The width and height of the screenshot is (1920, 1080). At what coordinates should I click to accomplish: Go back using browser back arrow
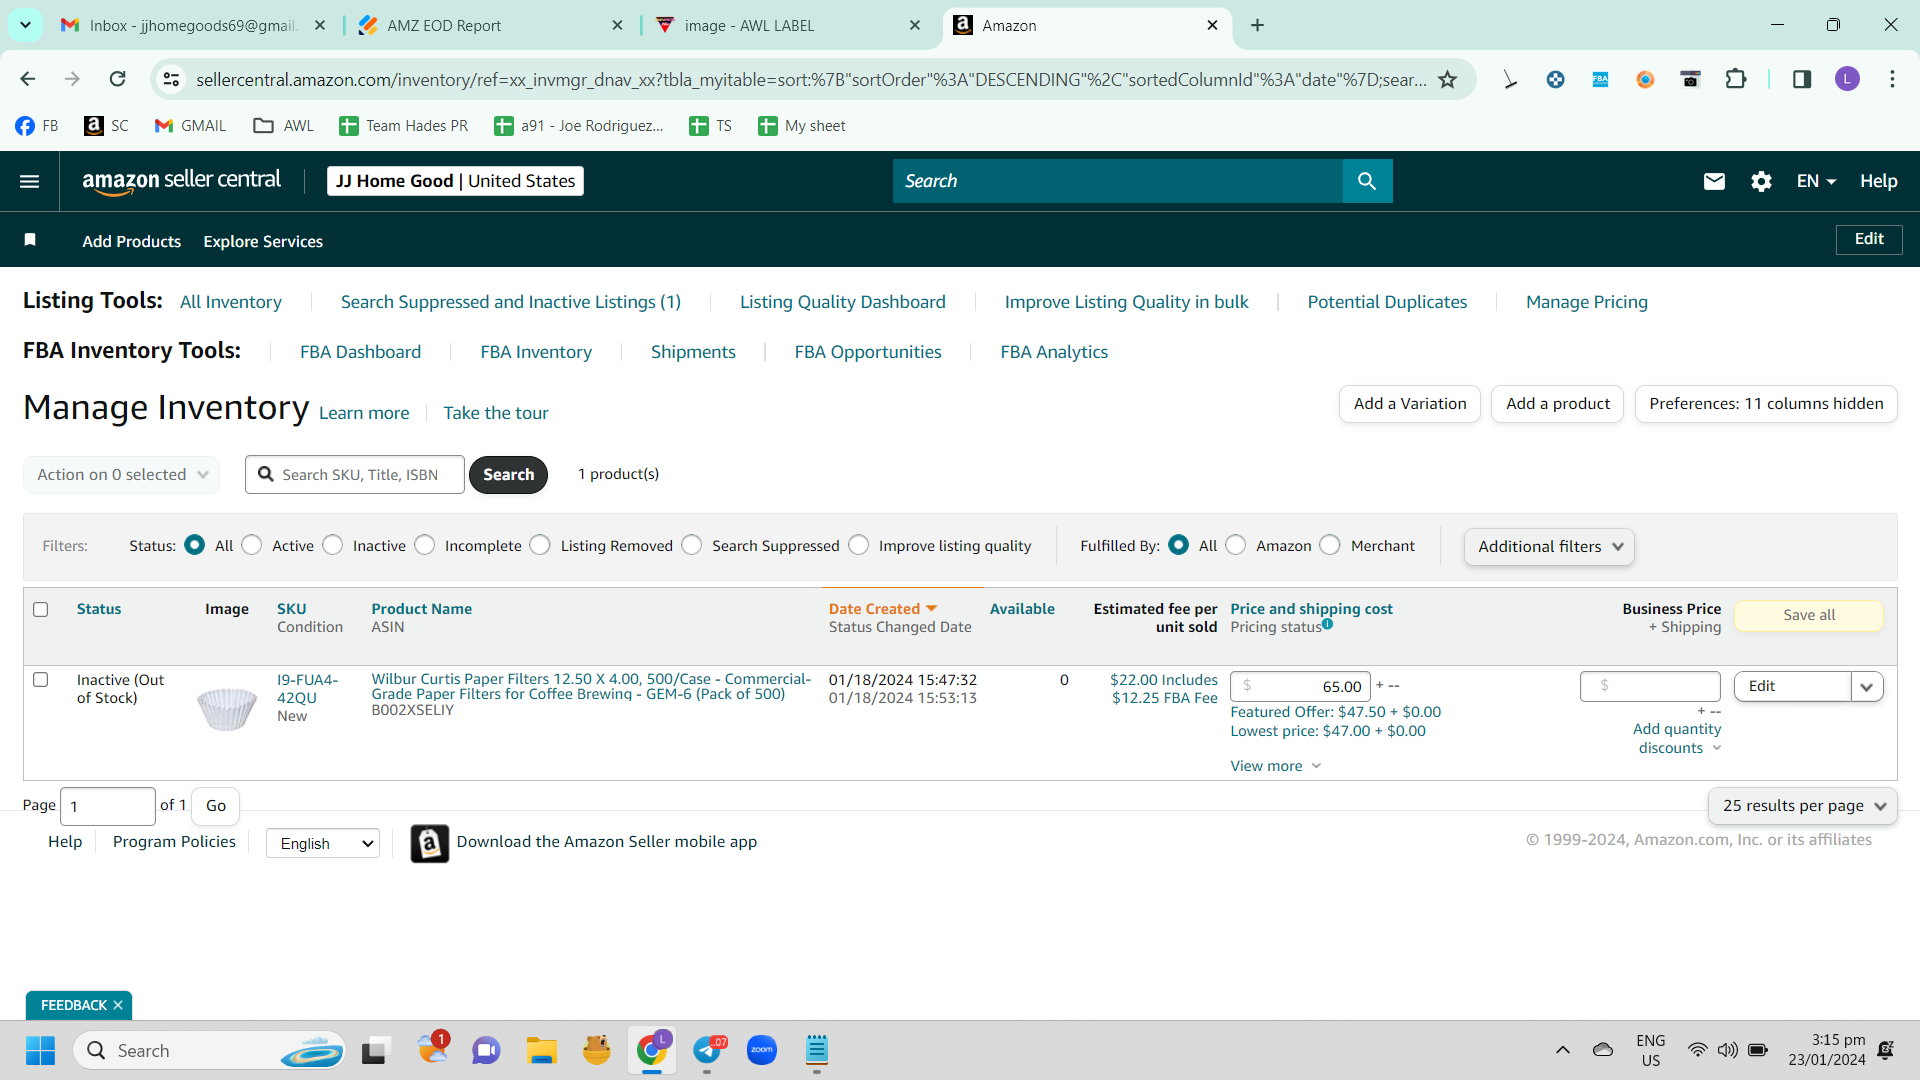28,79
